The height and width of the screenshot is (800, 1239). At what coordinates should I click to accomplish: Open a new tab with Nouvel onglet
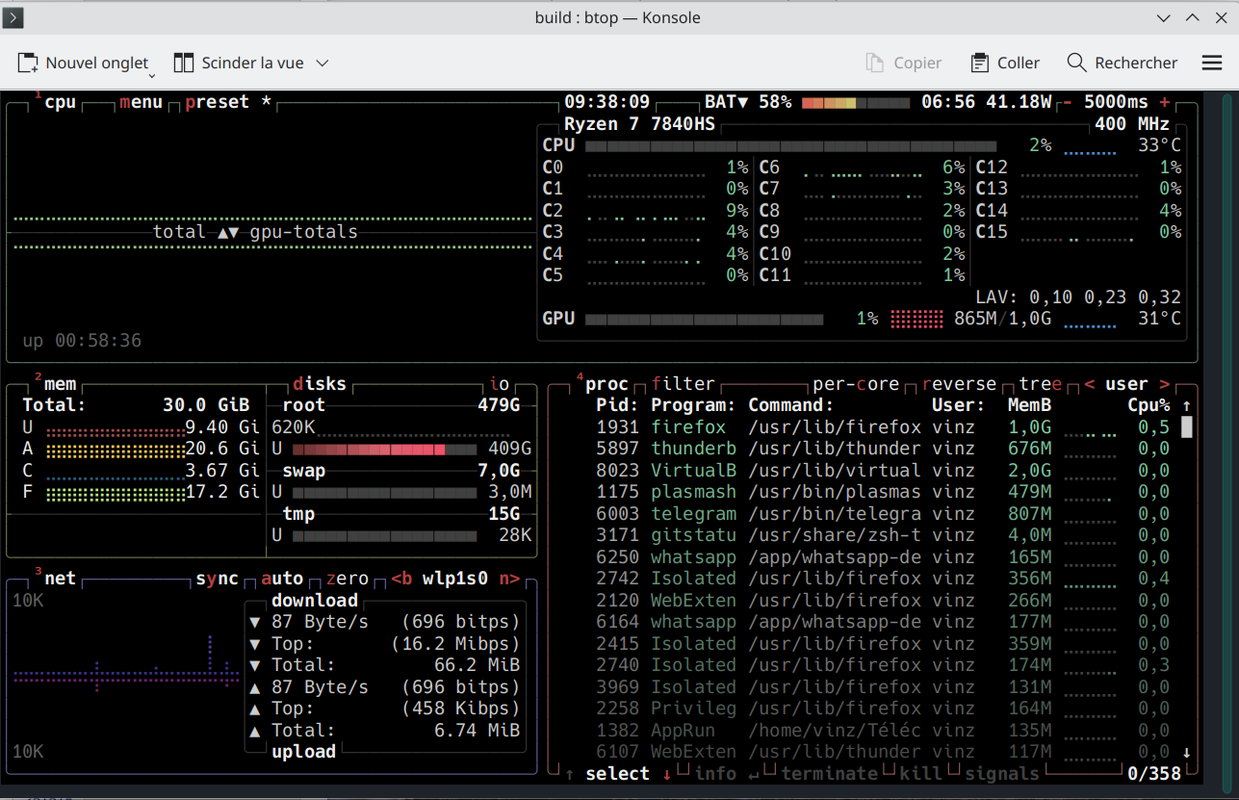pos(83,63)
